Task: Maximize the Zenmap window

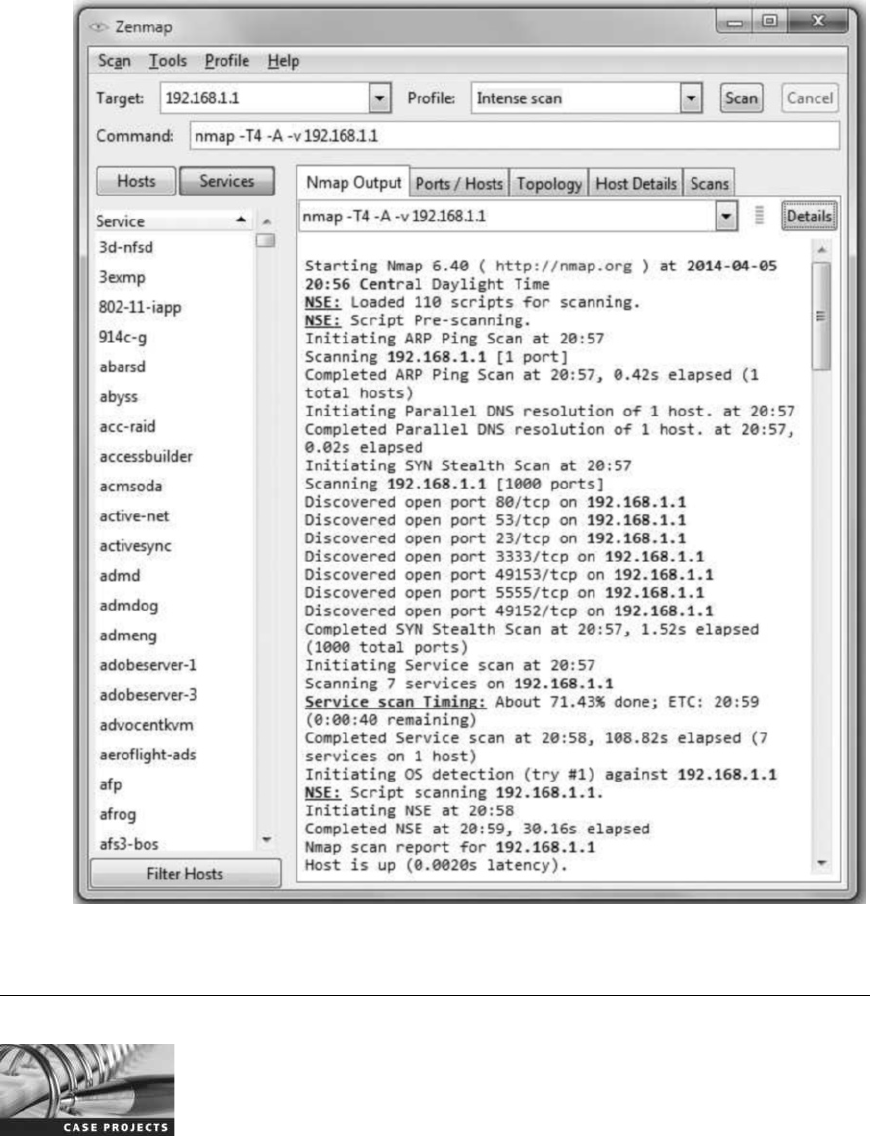Action: 770,21
